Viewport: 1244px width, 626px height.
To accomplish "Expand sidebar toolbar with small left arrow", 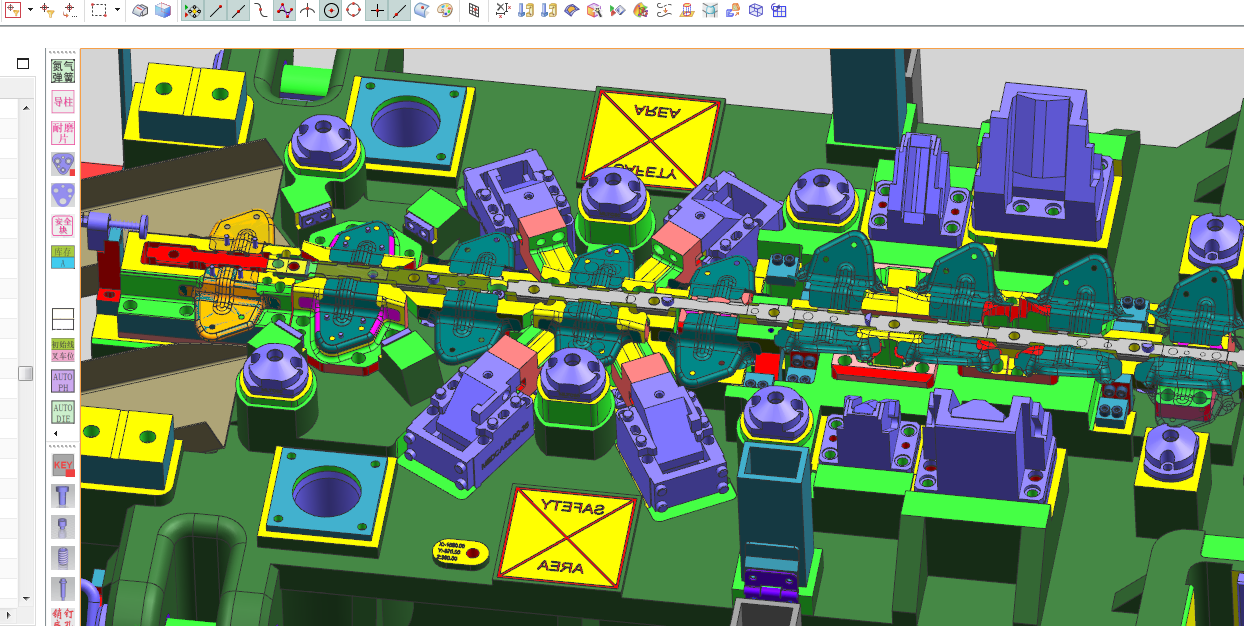I will coord(55,433).
